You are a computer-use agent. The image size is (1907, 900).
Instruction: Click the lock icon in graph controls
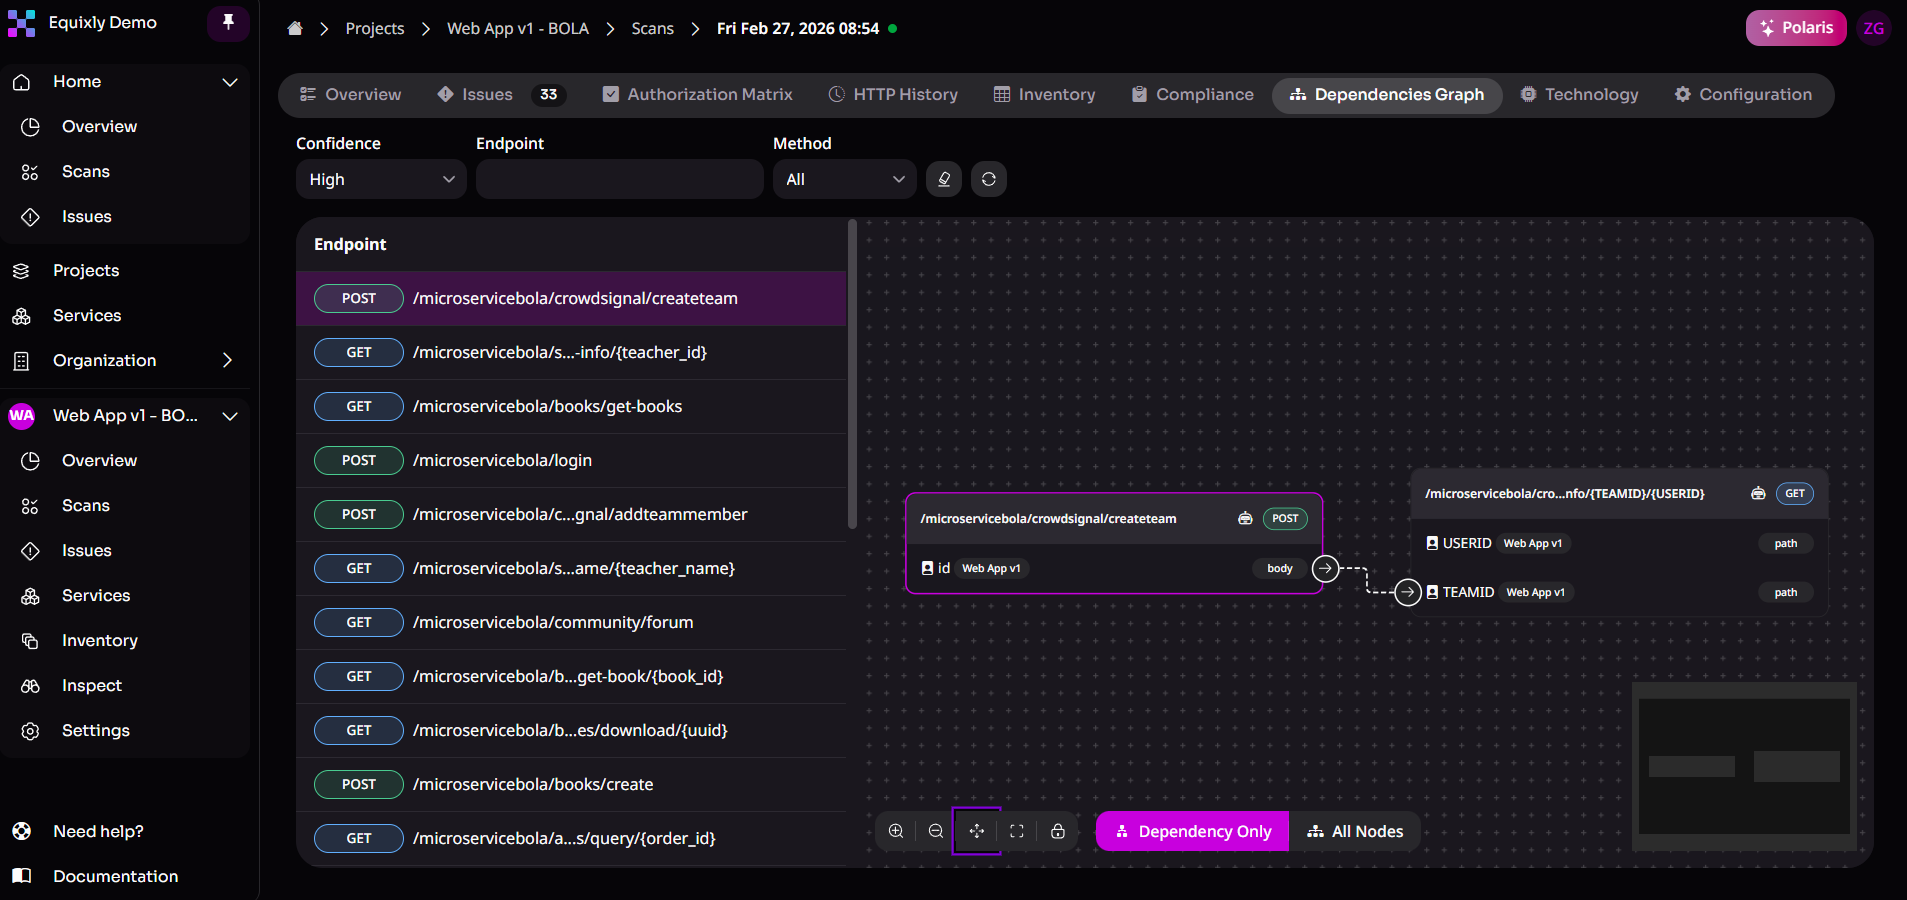click(1058, 831)
